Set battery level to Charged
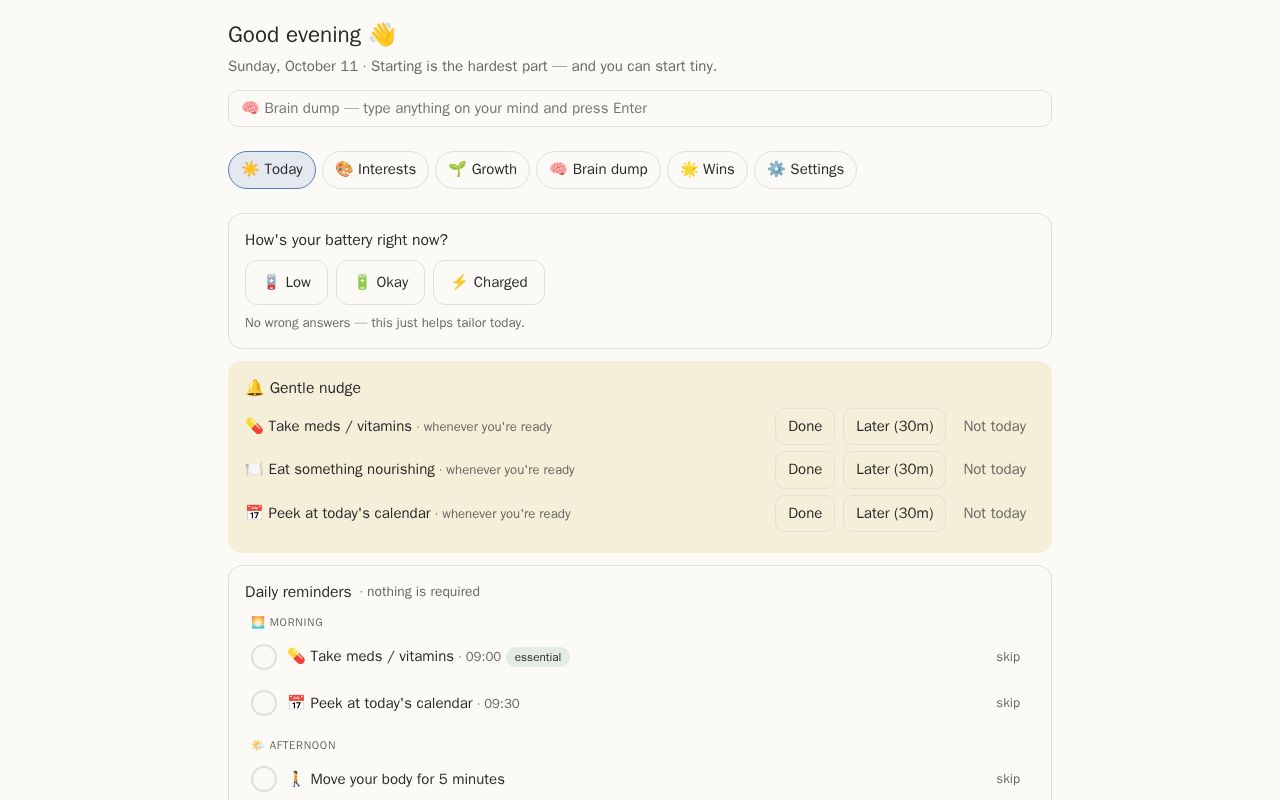The image size is (1280, 800). click(x=489, y=282)
